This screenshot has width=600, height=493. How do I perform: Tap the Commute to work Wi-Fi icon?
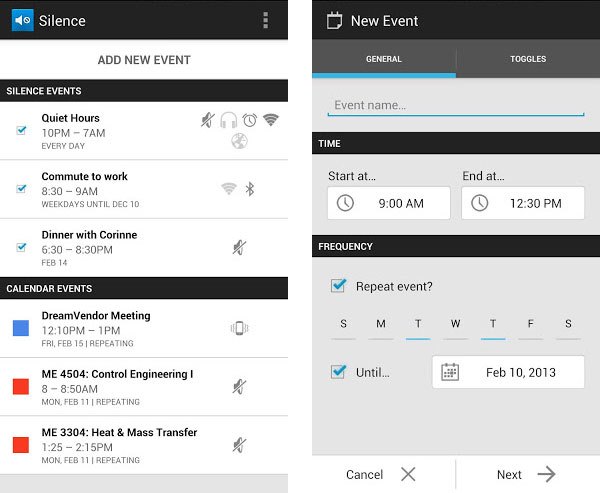coord(229,189)
